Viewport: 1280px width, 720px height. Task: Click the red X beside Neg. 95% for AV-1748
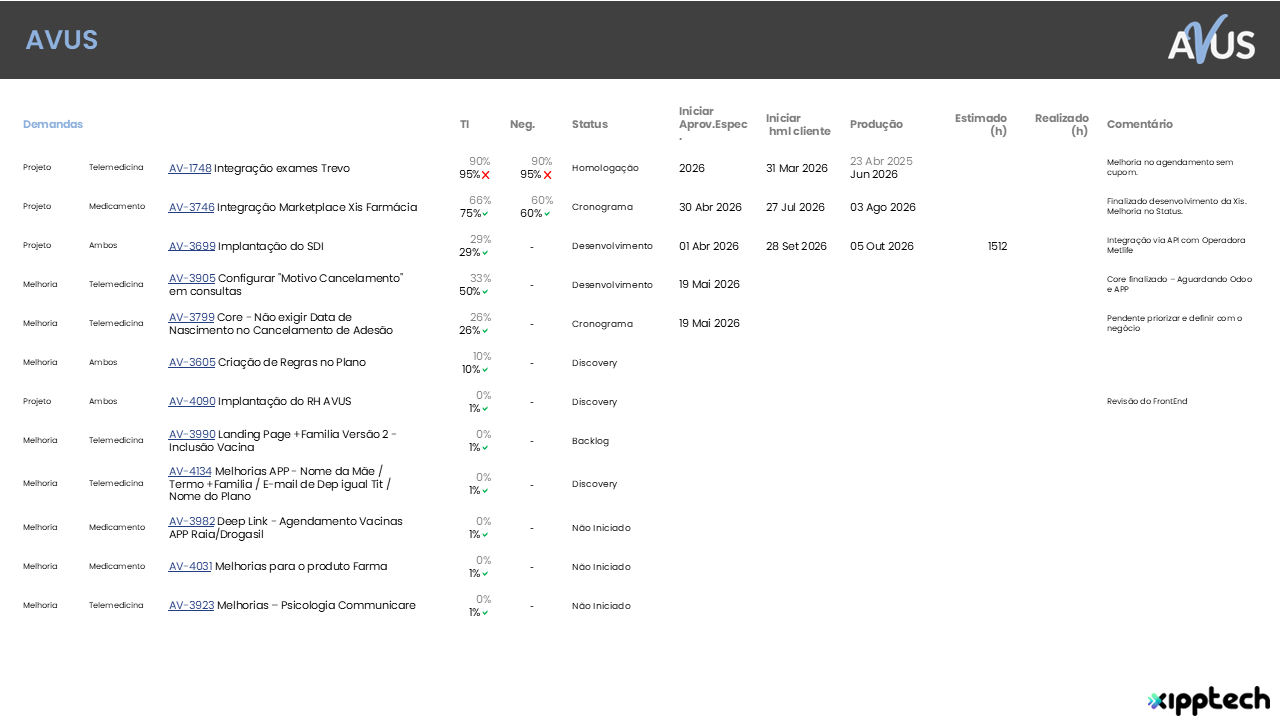click(547, 175)
